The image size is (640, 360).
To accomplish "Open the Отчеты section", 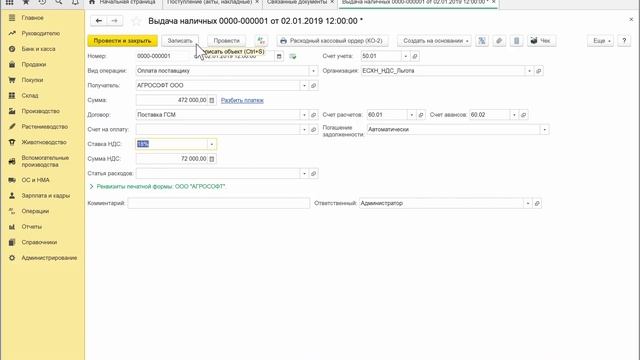I will [x=31, y=227].
